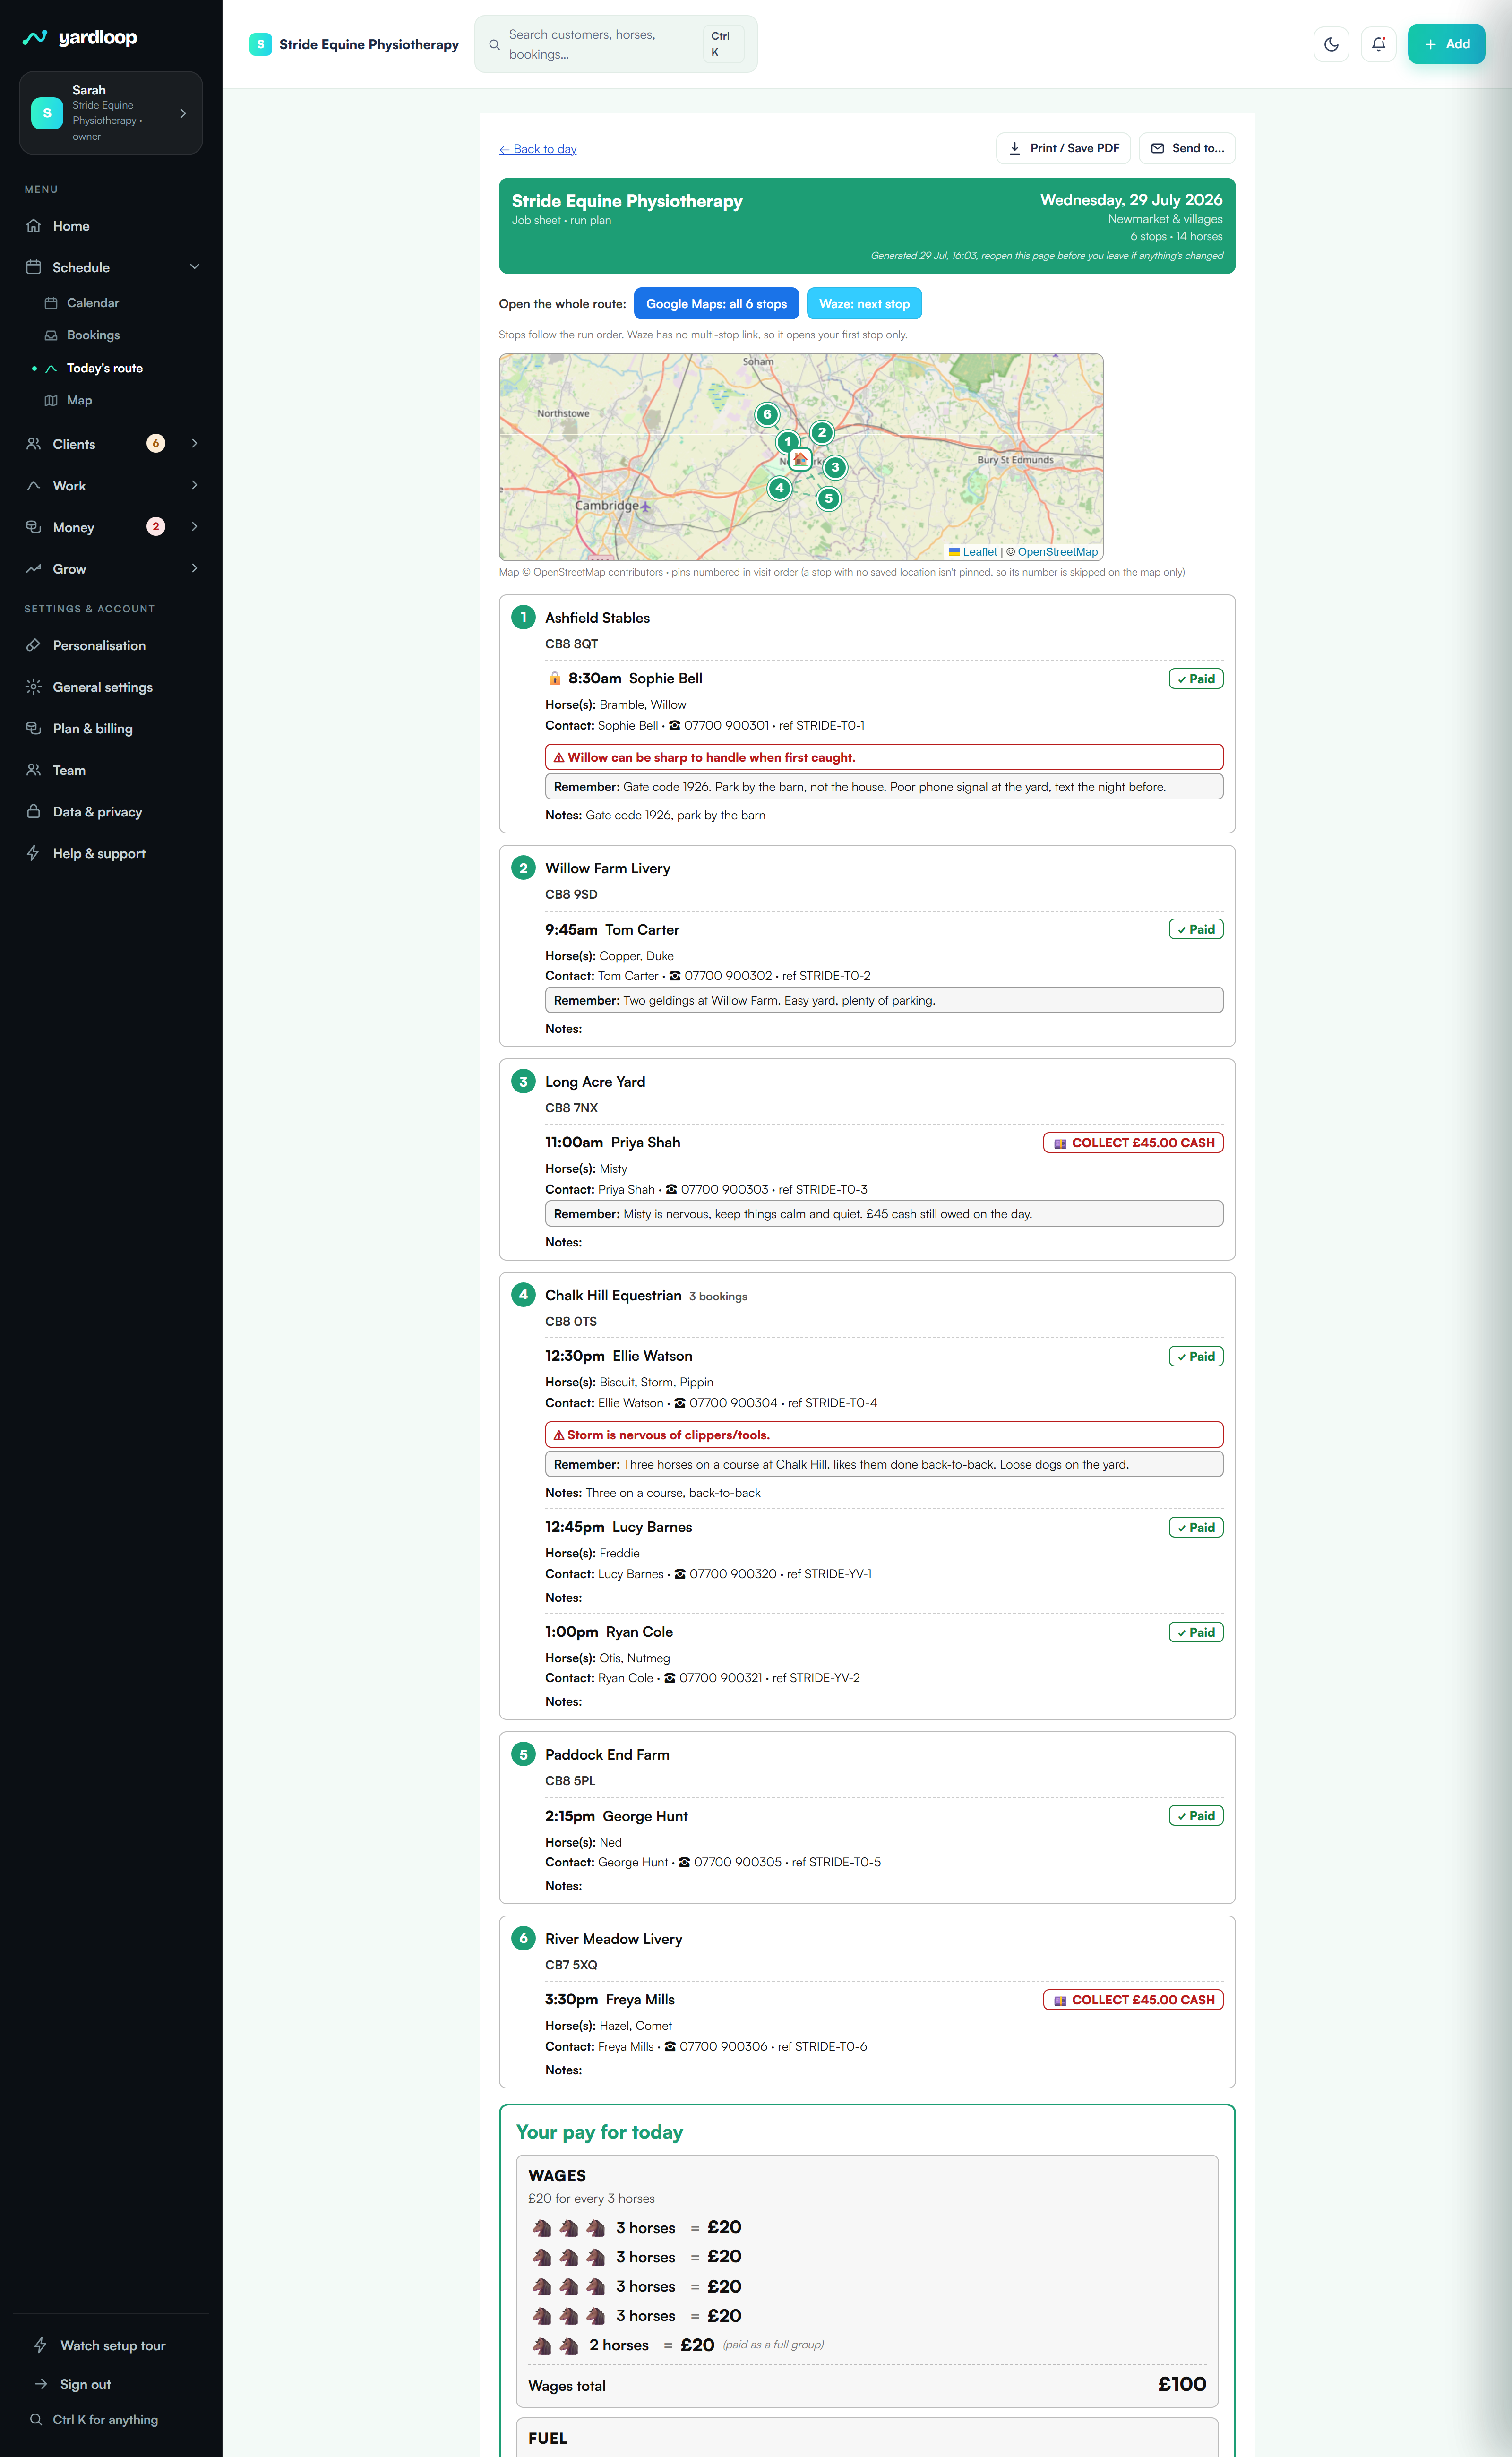Click Paddock End Farm stop title
The width and height of the screenshot is (1512, 2457).
point(607,1755)
